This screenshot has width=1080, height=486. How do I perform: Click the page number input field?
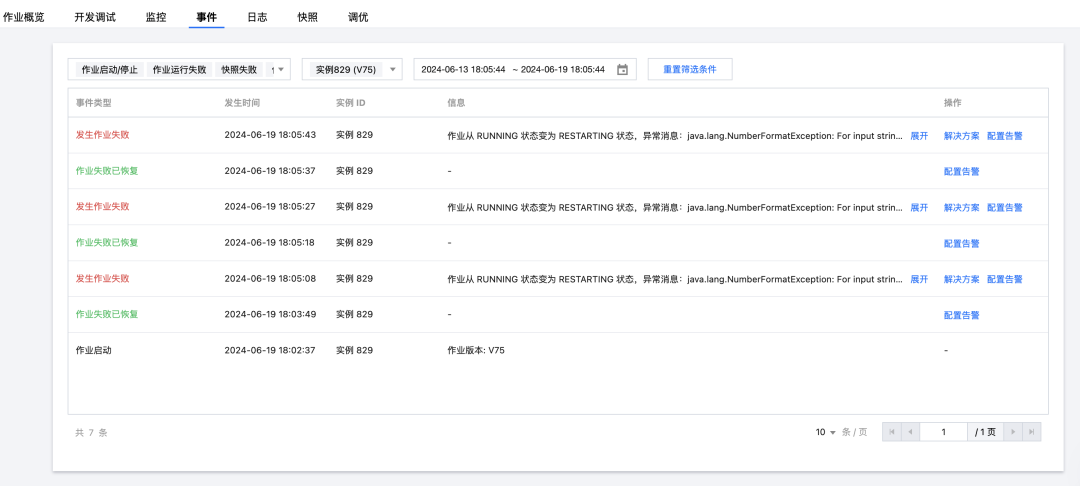coord(942,432)
